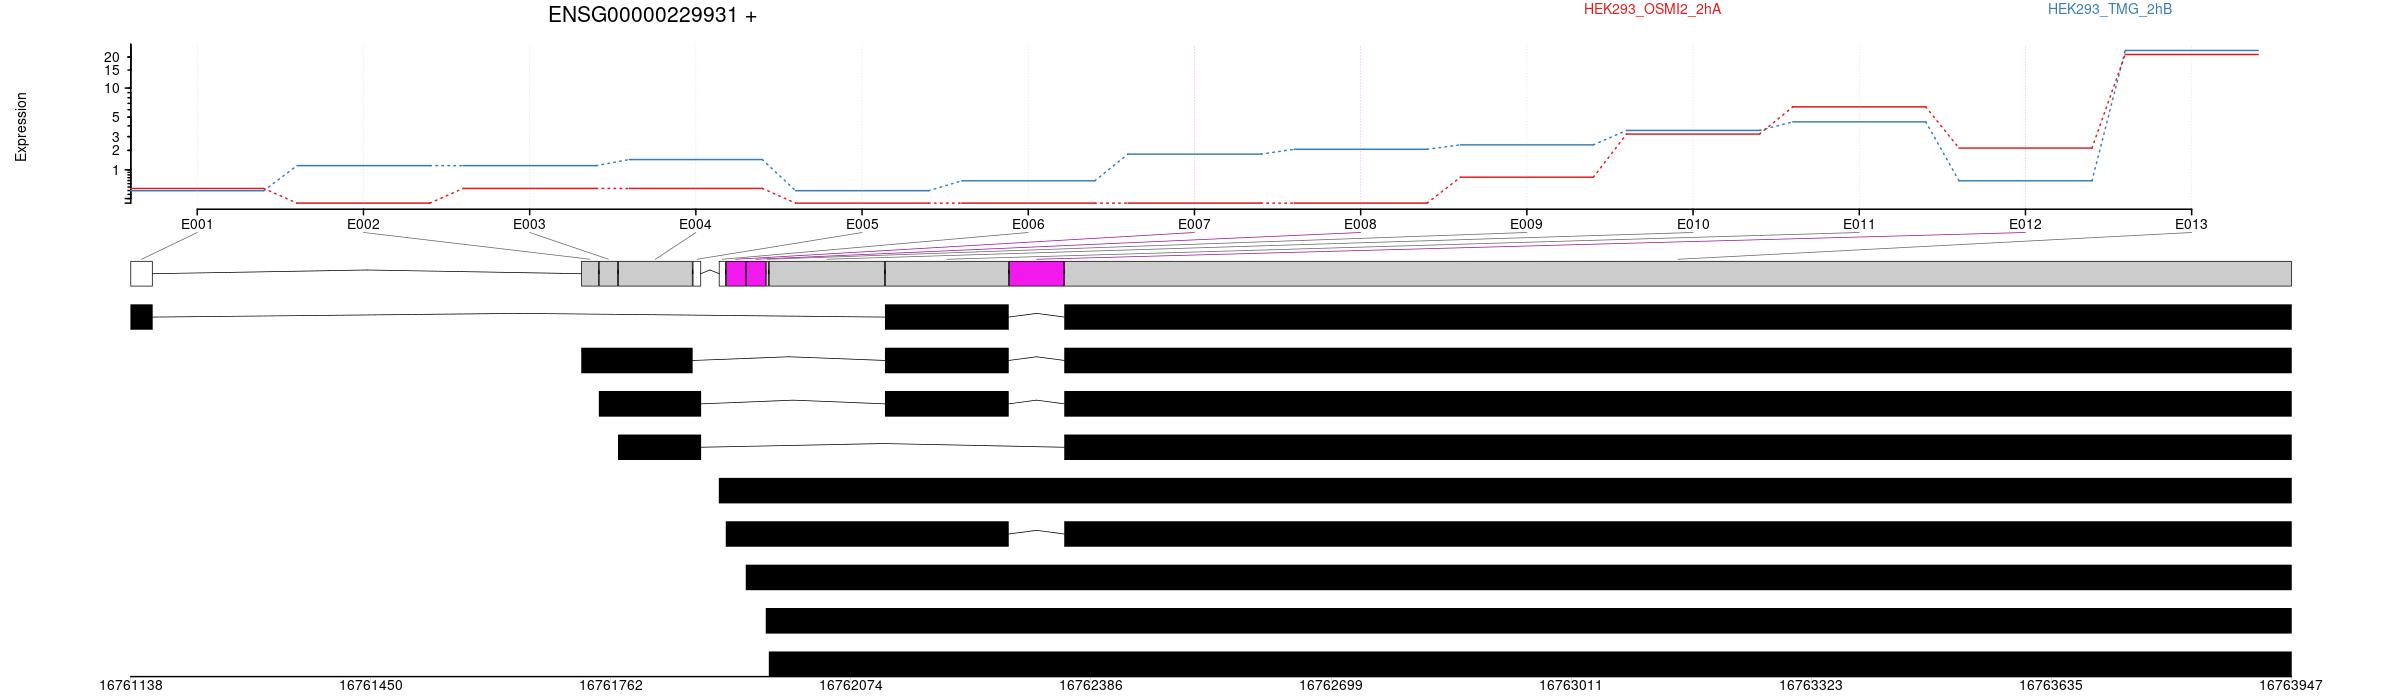Click exon label E013
Screen dimensions: 2400x700
tap(2191, 225)
